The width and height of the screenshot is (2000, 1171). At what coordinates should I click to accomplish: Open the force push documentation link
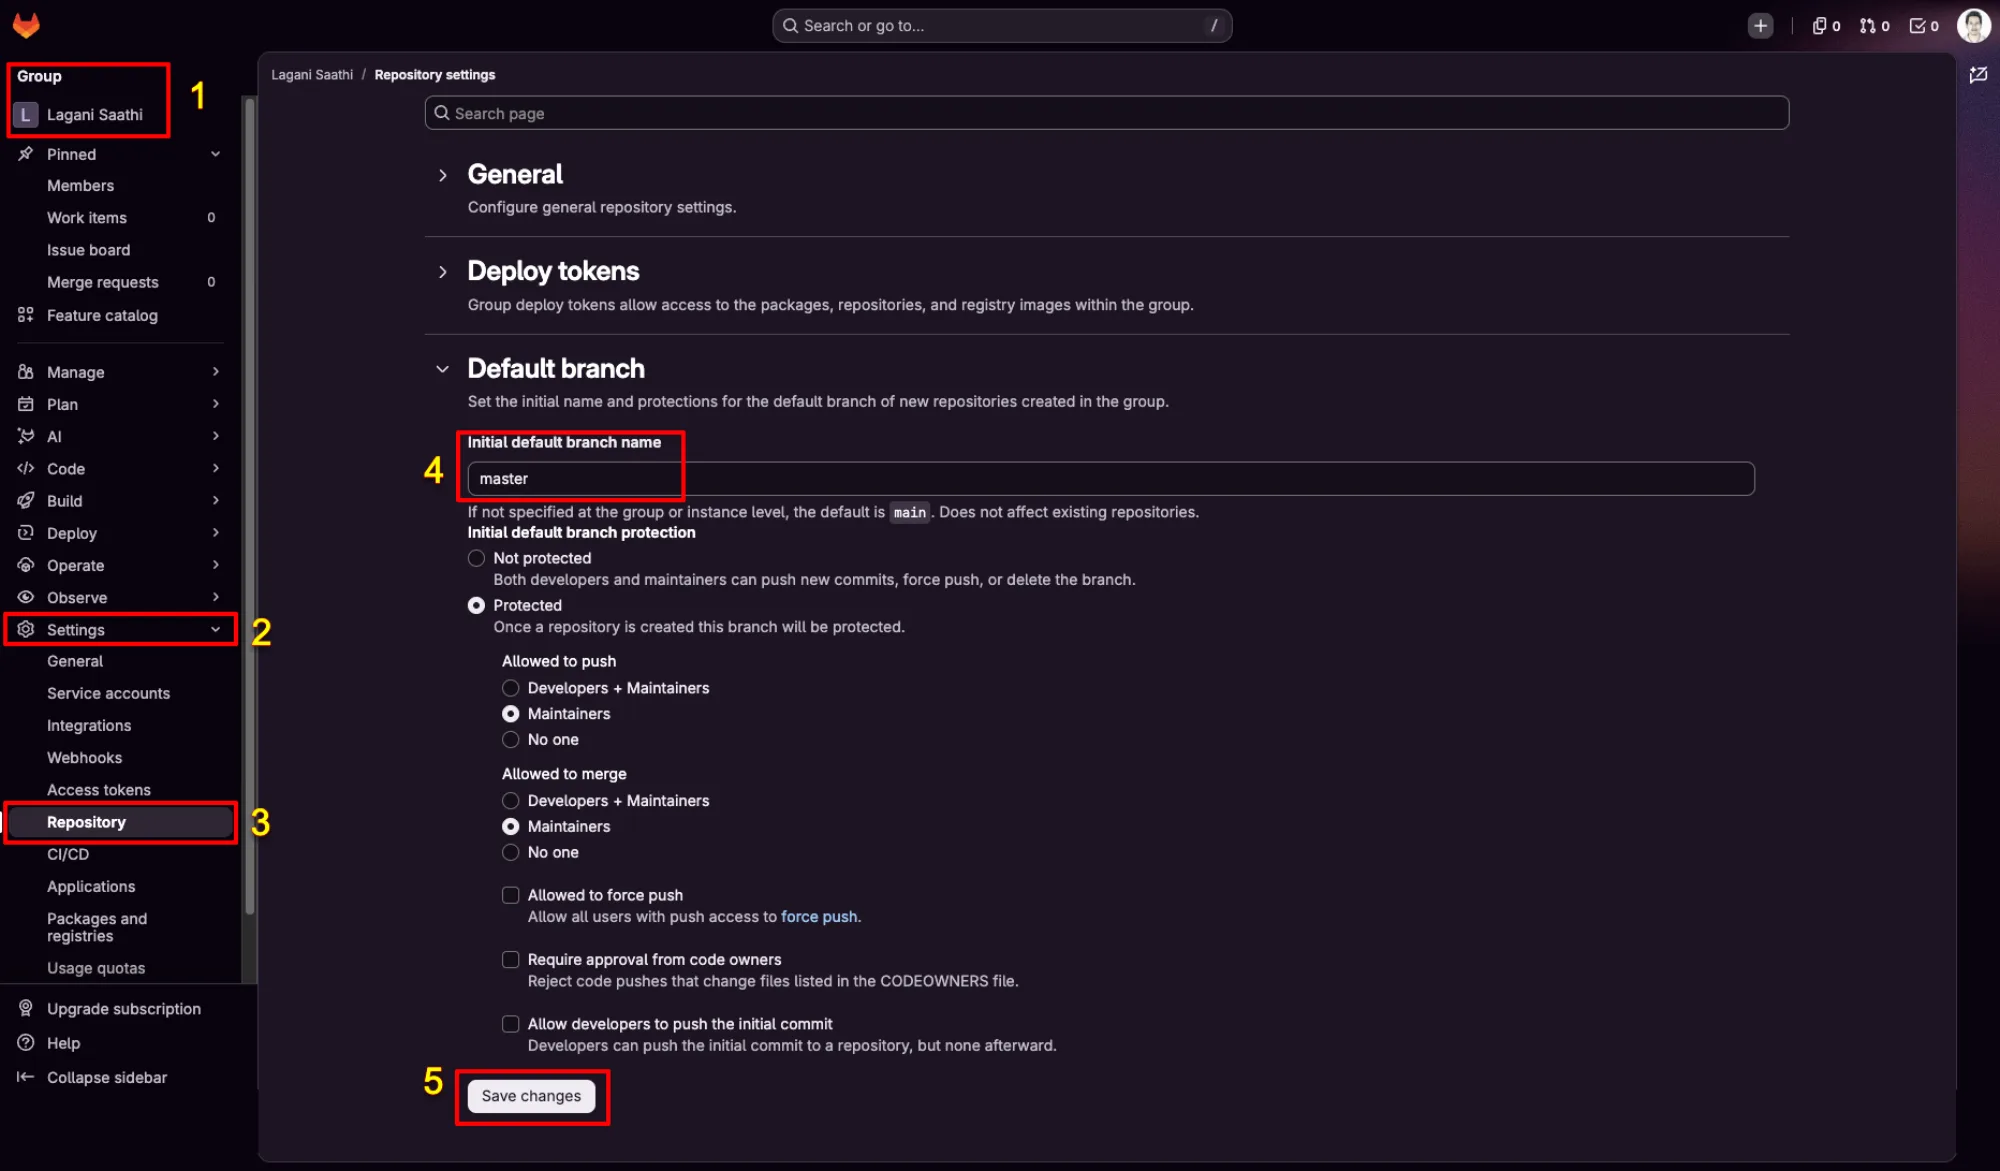tap(818, 917)
